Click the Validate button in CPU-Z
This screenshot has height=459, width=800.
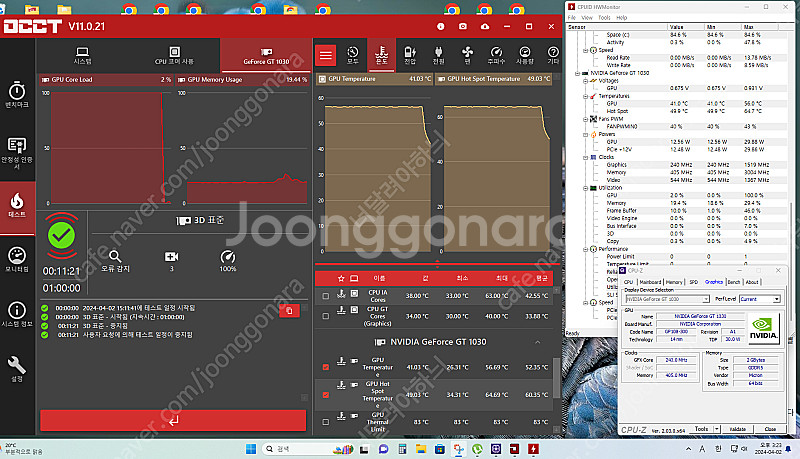(x=737, y=429)
